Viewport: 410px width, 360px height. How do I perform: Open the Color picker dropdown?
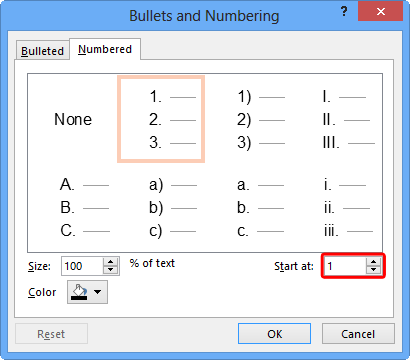(87, 292)
